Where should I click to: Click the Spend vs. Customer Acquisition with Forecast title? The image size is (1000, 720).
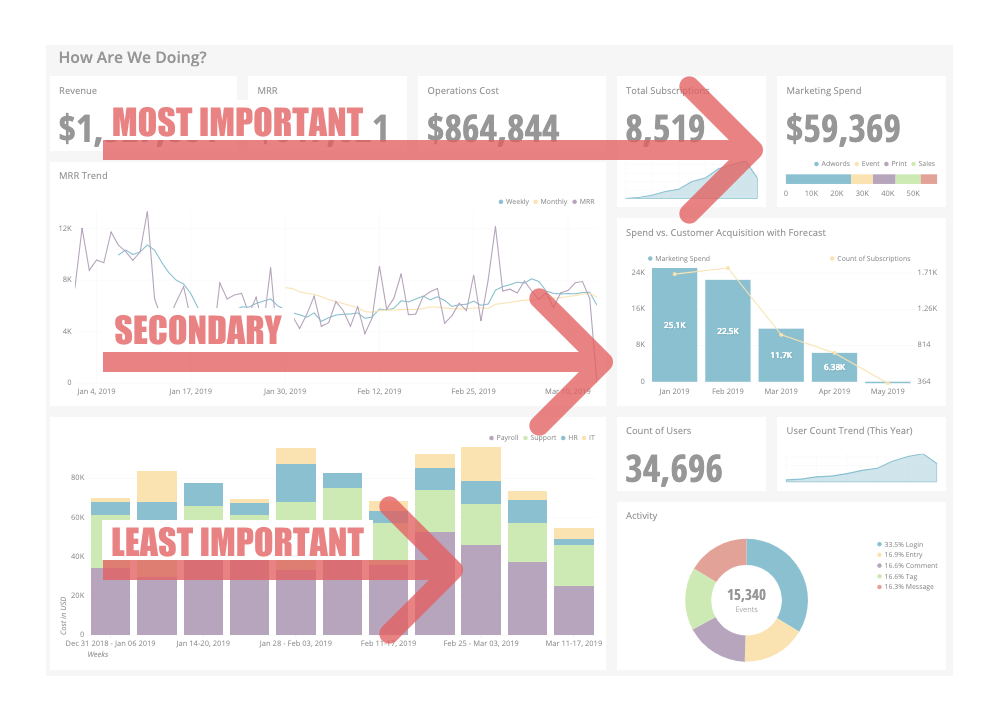point(725,233)
